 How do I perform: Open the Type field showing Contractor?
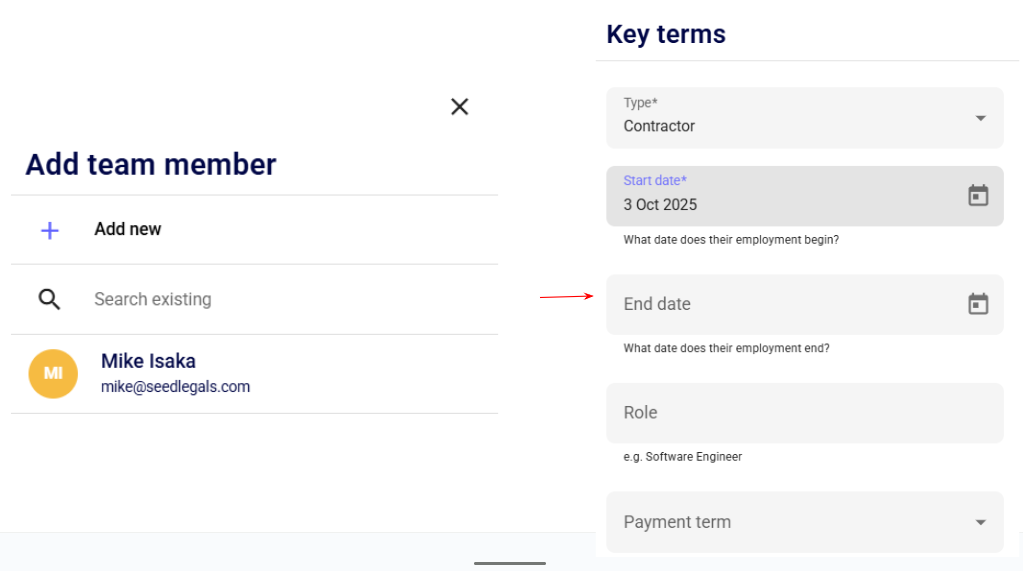(x=780, y=118)
